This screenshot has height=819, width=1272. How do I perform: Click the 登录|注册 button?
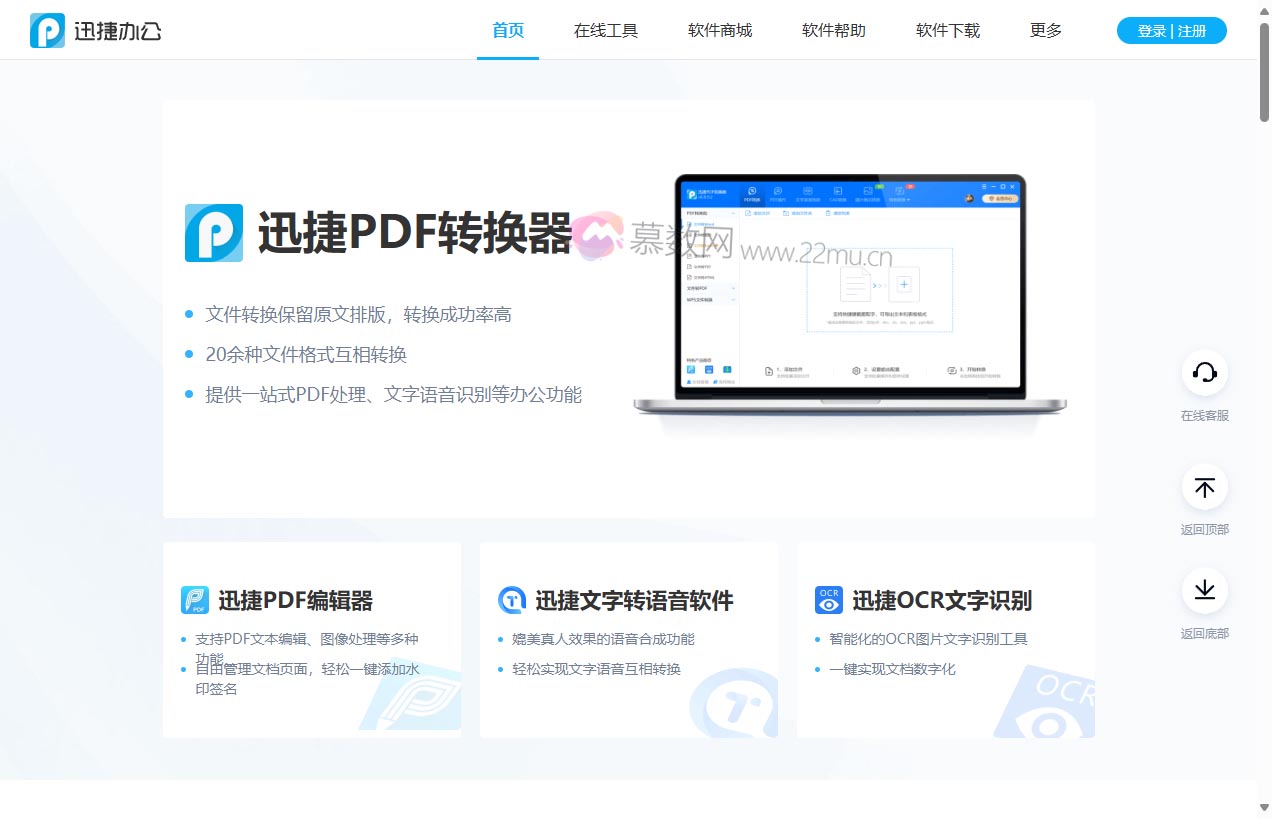[1171, 30]
